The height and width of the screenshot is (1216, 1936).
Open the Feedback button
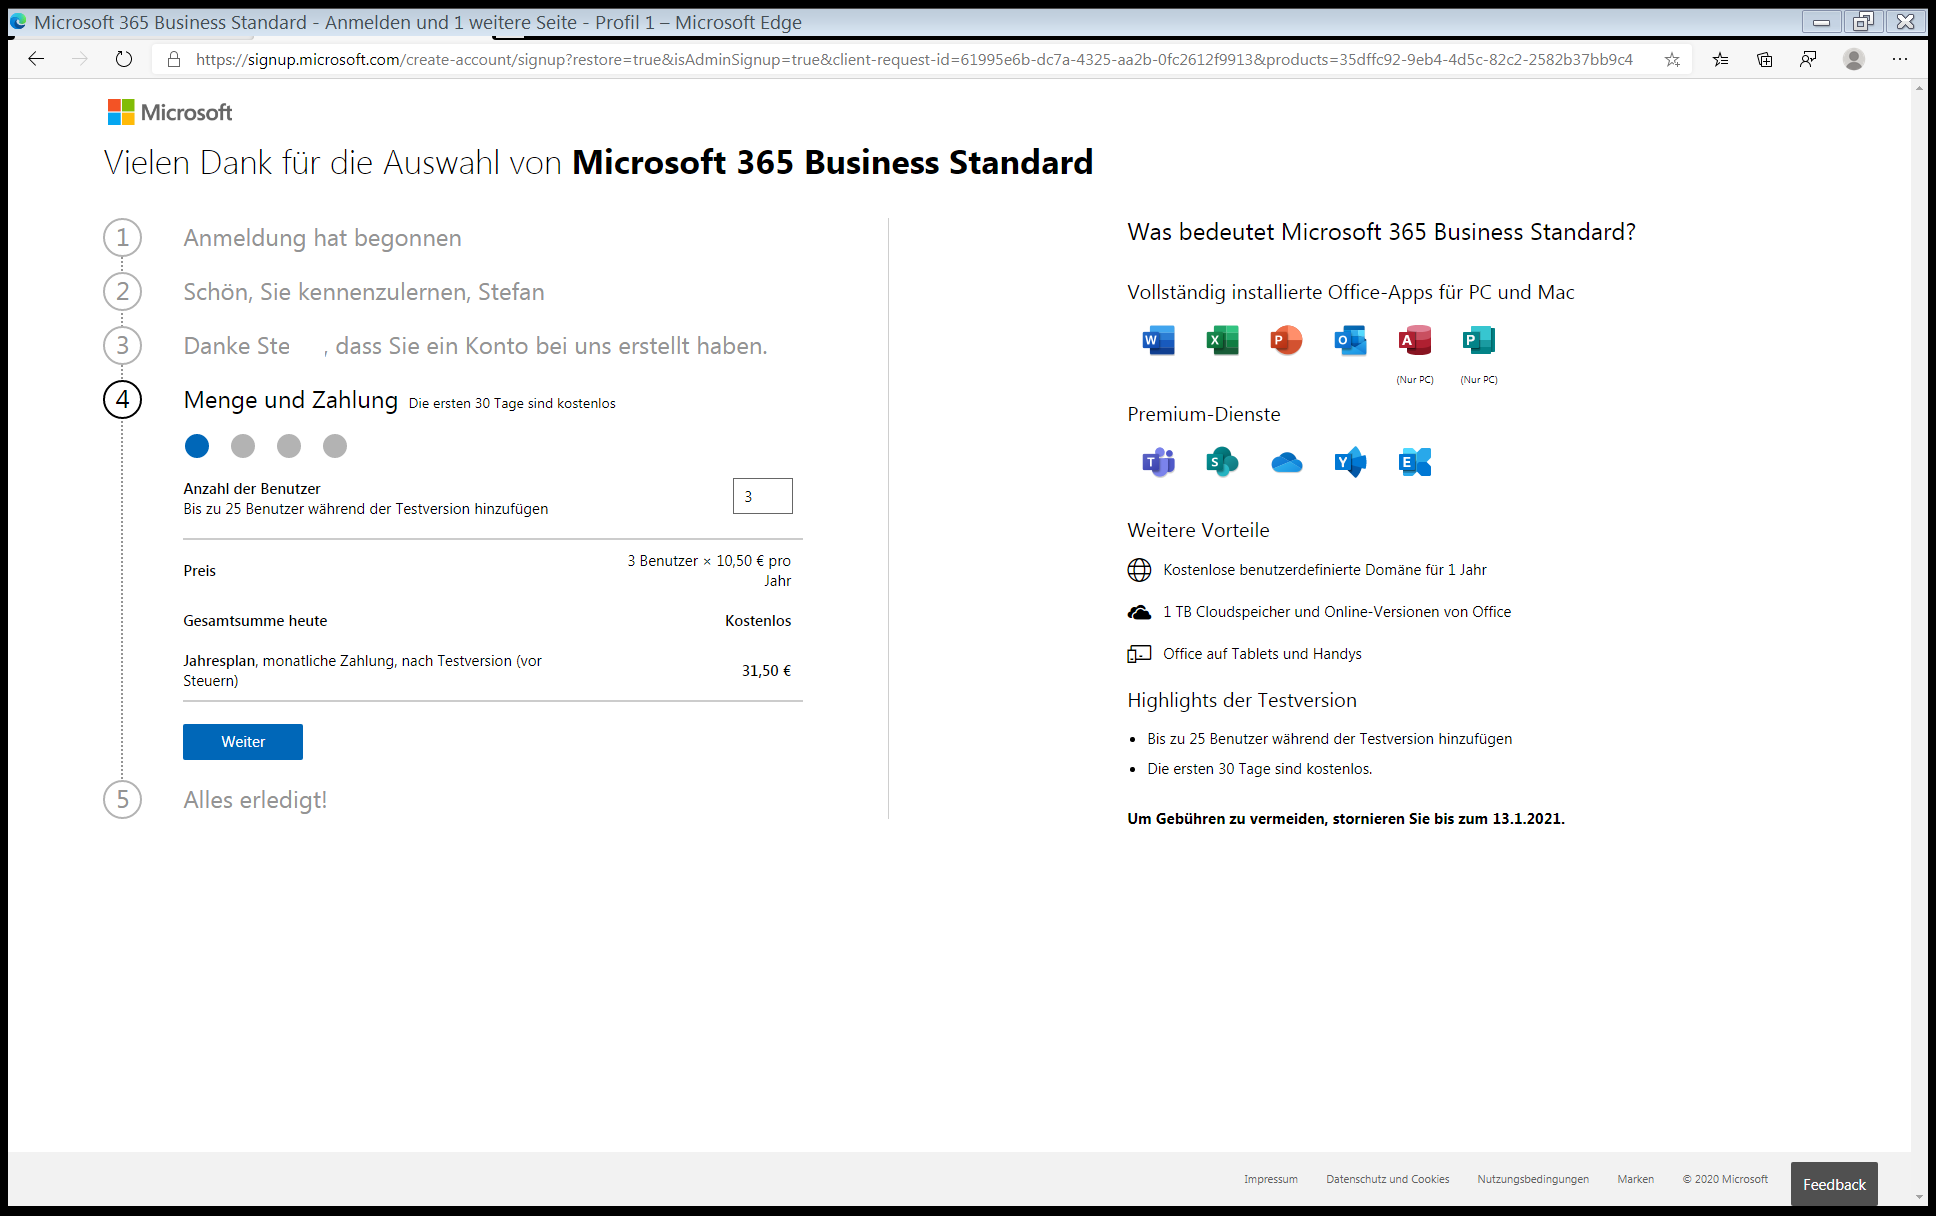coord(1833,1184)
